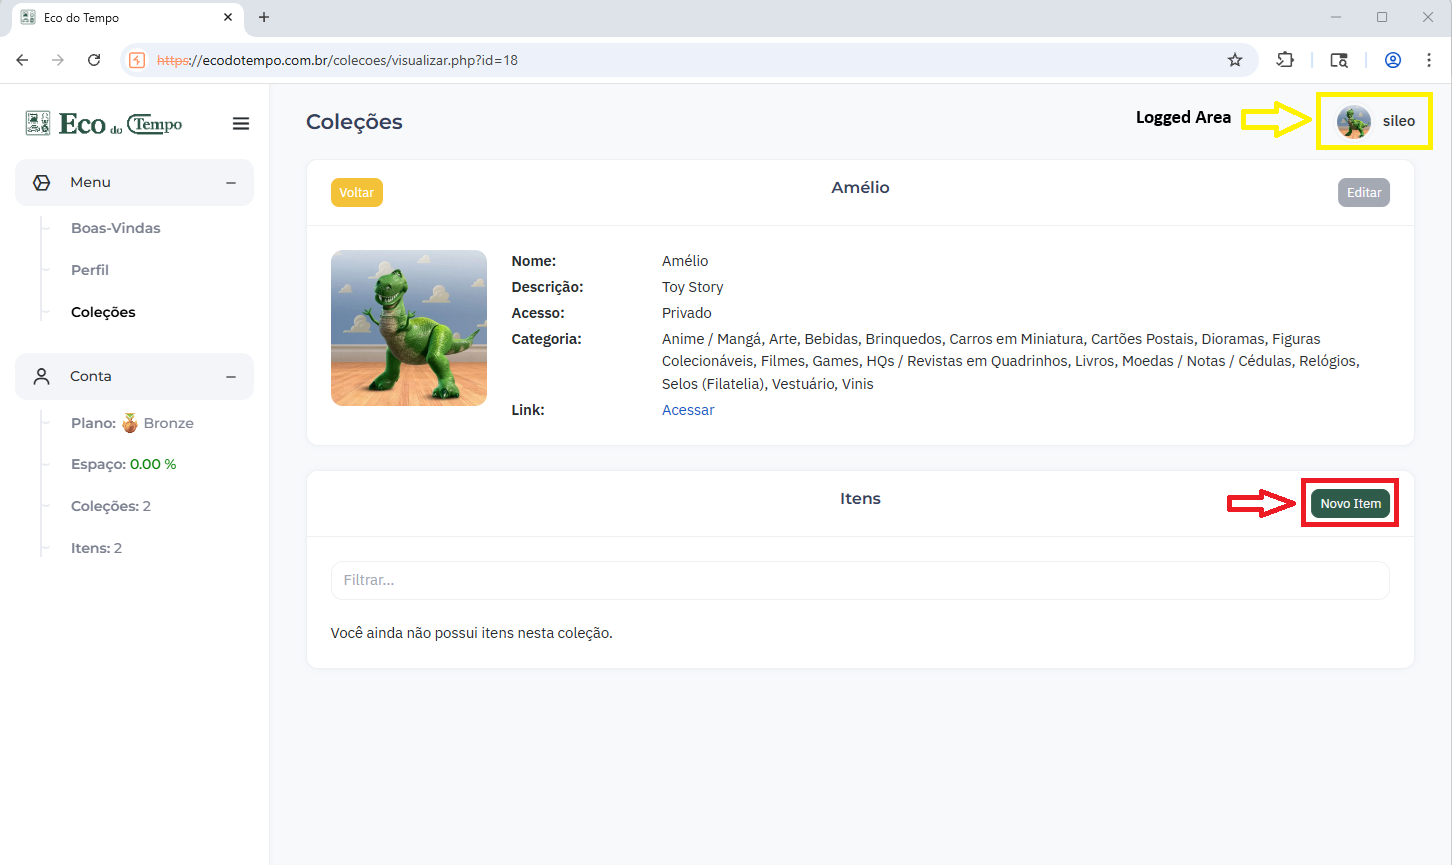Click the person icon beside Conta
Image resolution: width=1452 pixels, height=865 pixels.
[42, 377]
